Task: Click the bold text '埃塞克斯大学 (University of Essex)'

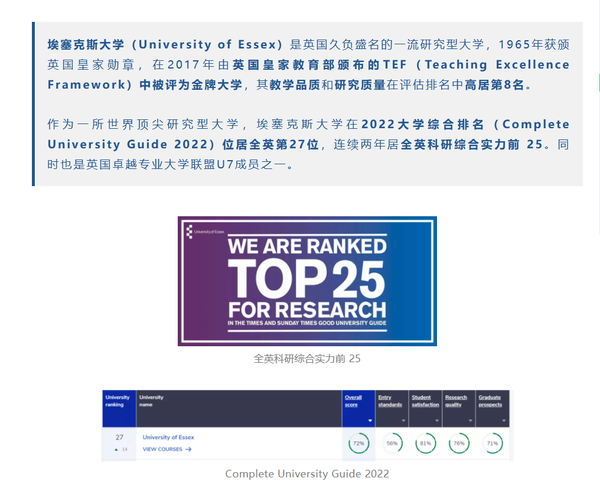Action: click(165, 44)
